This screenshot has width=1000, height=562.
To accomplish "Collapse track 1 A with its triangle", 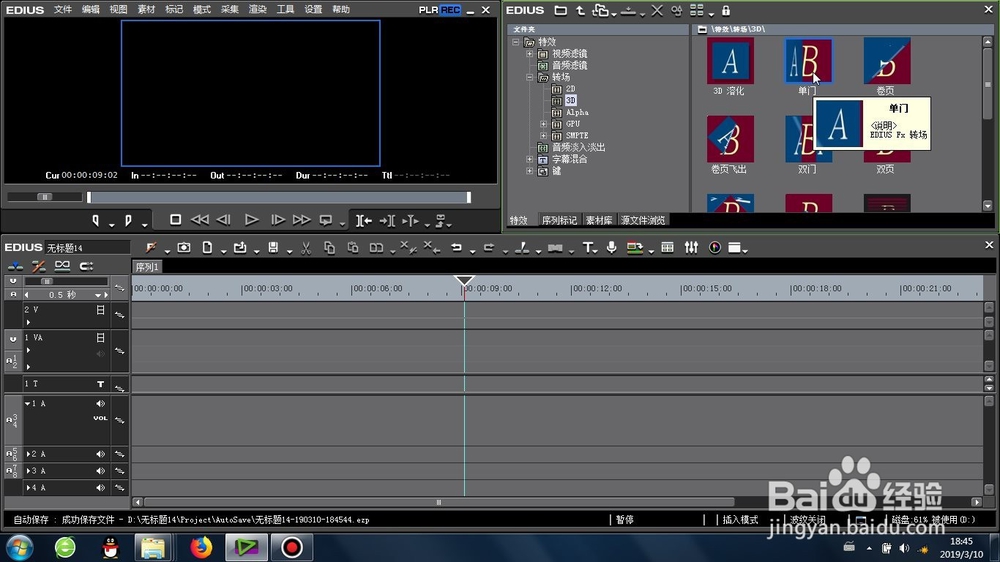I will pos(27,404).
